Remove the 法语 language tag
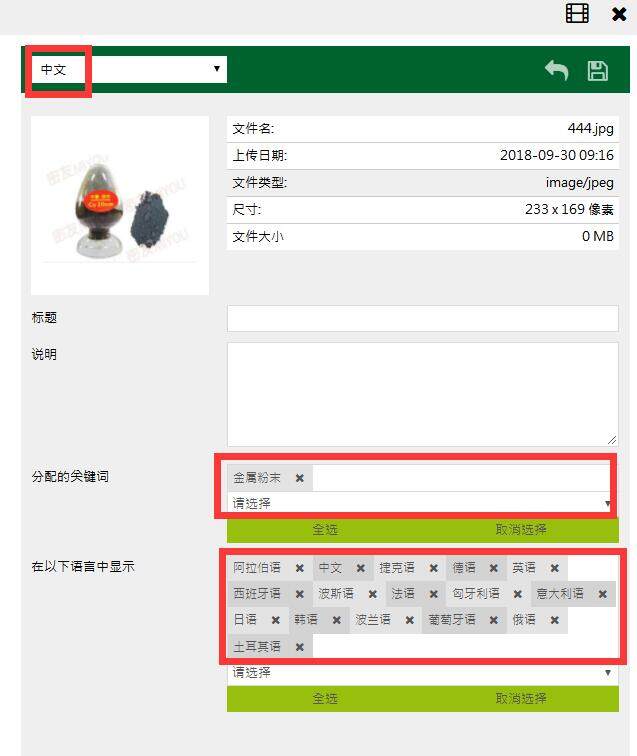The width and height of the screenshot is (637, 756). tap(434, 594)
